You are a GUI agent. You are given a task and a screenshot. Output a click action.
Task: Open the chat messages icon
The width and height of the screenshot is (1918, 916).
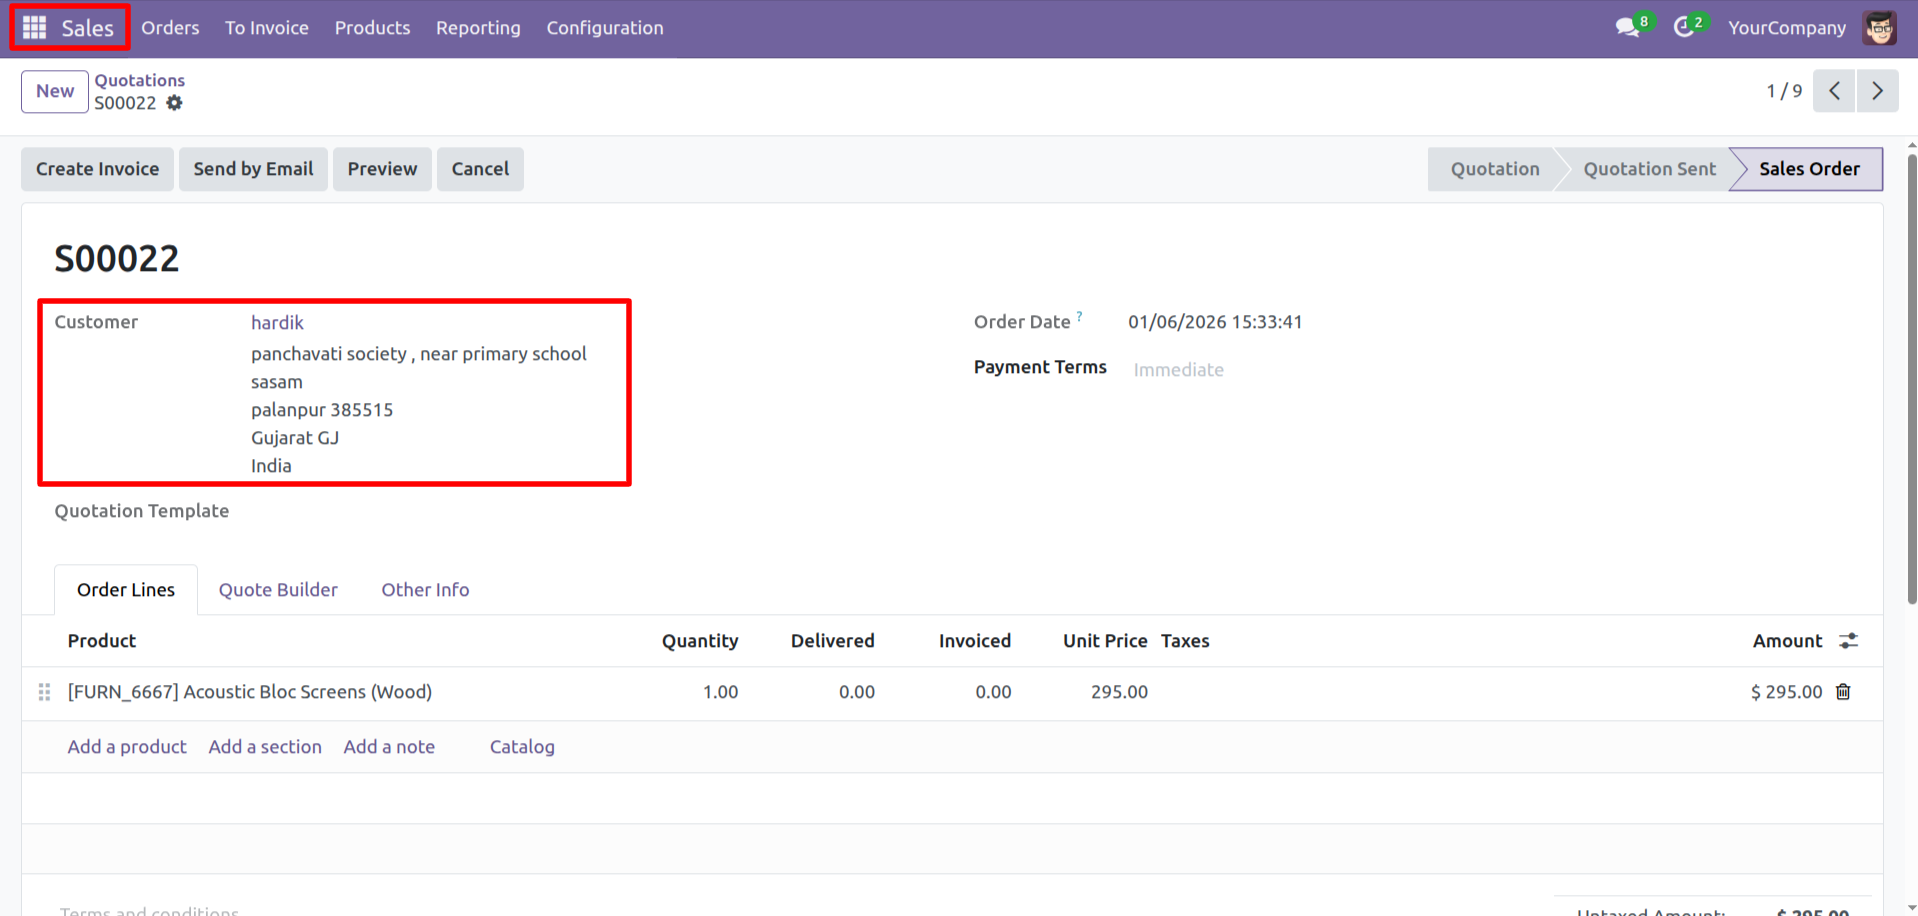(1627, 28)
